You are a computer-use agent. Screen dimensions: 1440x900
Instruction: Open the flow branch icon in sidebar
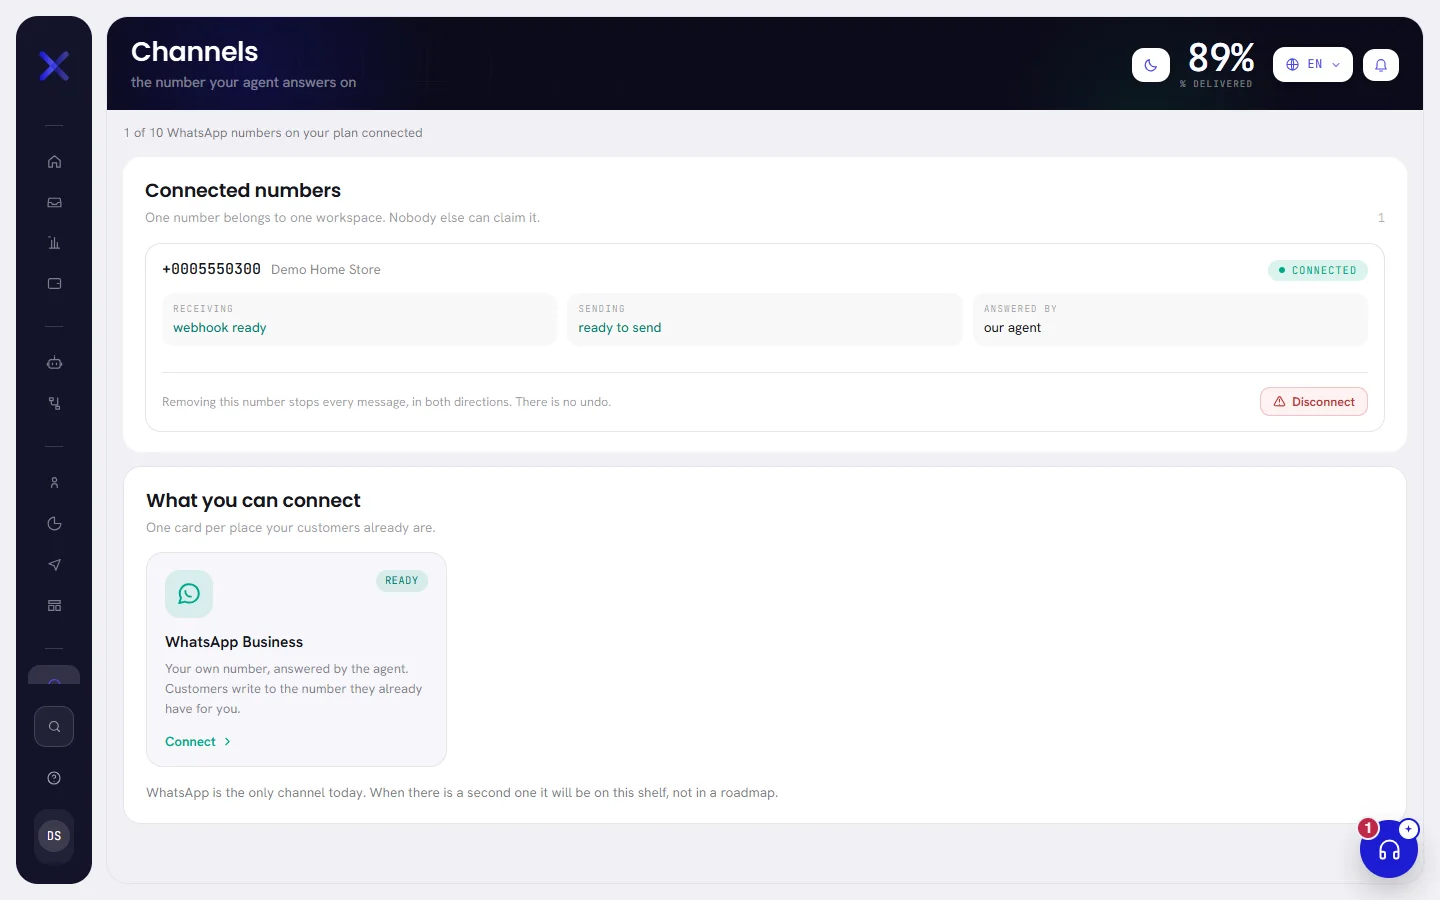point(54,404)
